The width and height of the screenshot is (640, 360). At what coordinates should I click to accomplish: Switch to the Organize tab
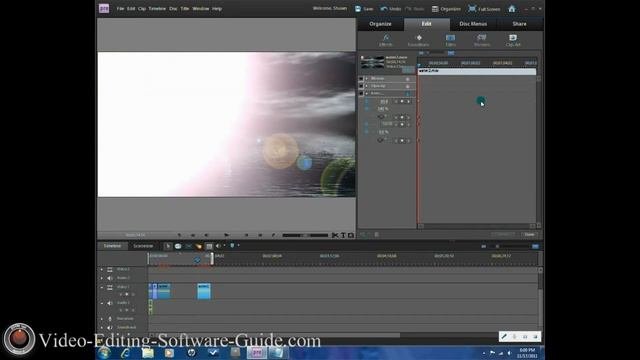(380, 24)
